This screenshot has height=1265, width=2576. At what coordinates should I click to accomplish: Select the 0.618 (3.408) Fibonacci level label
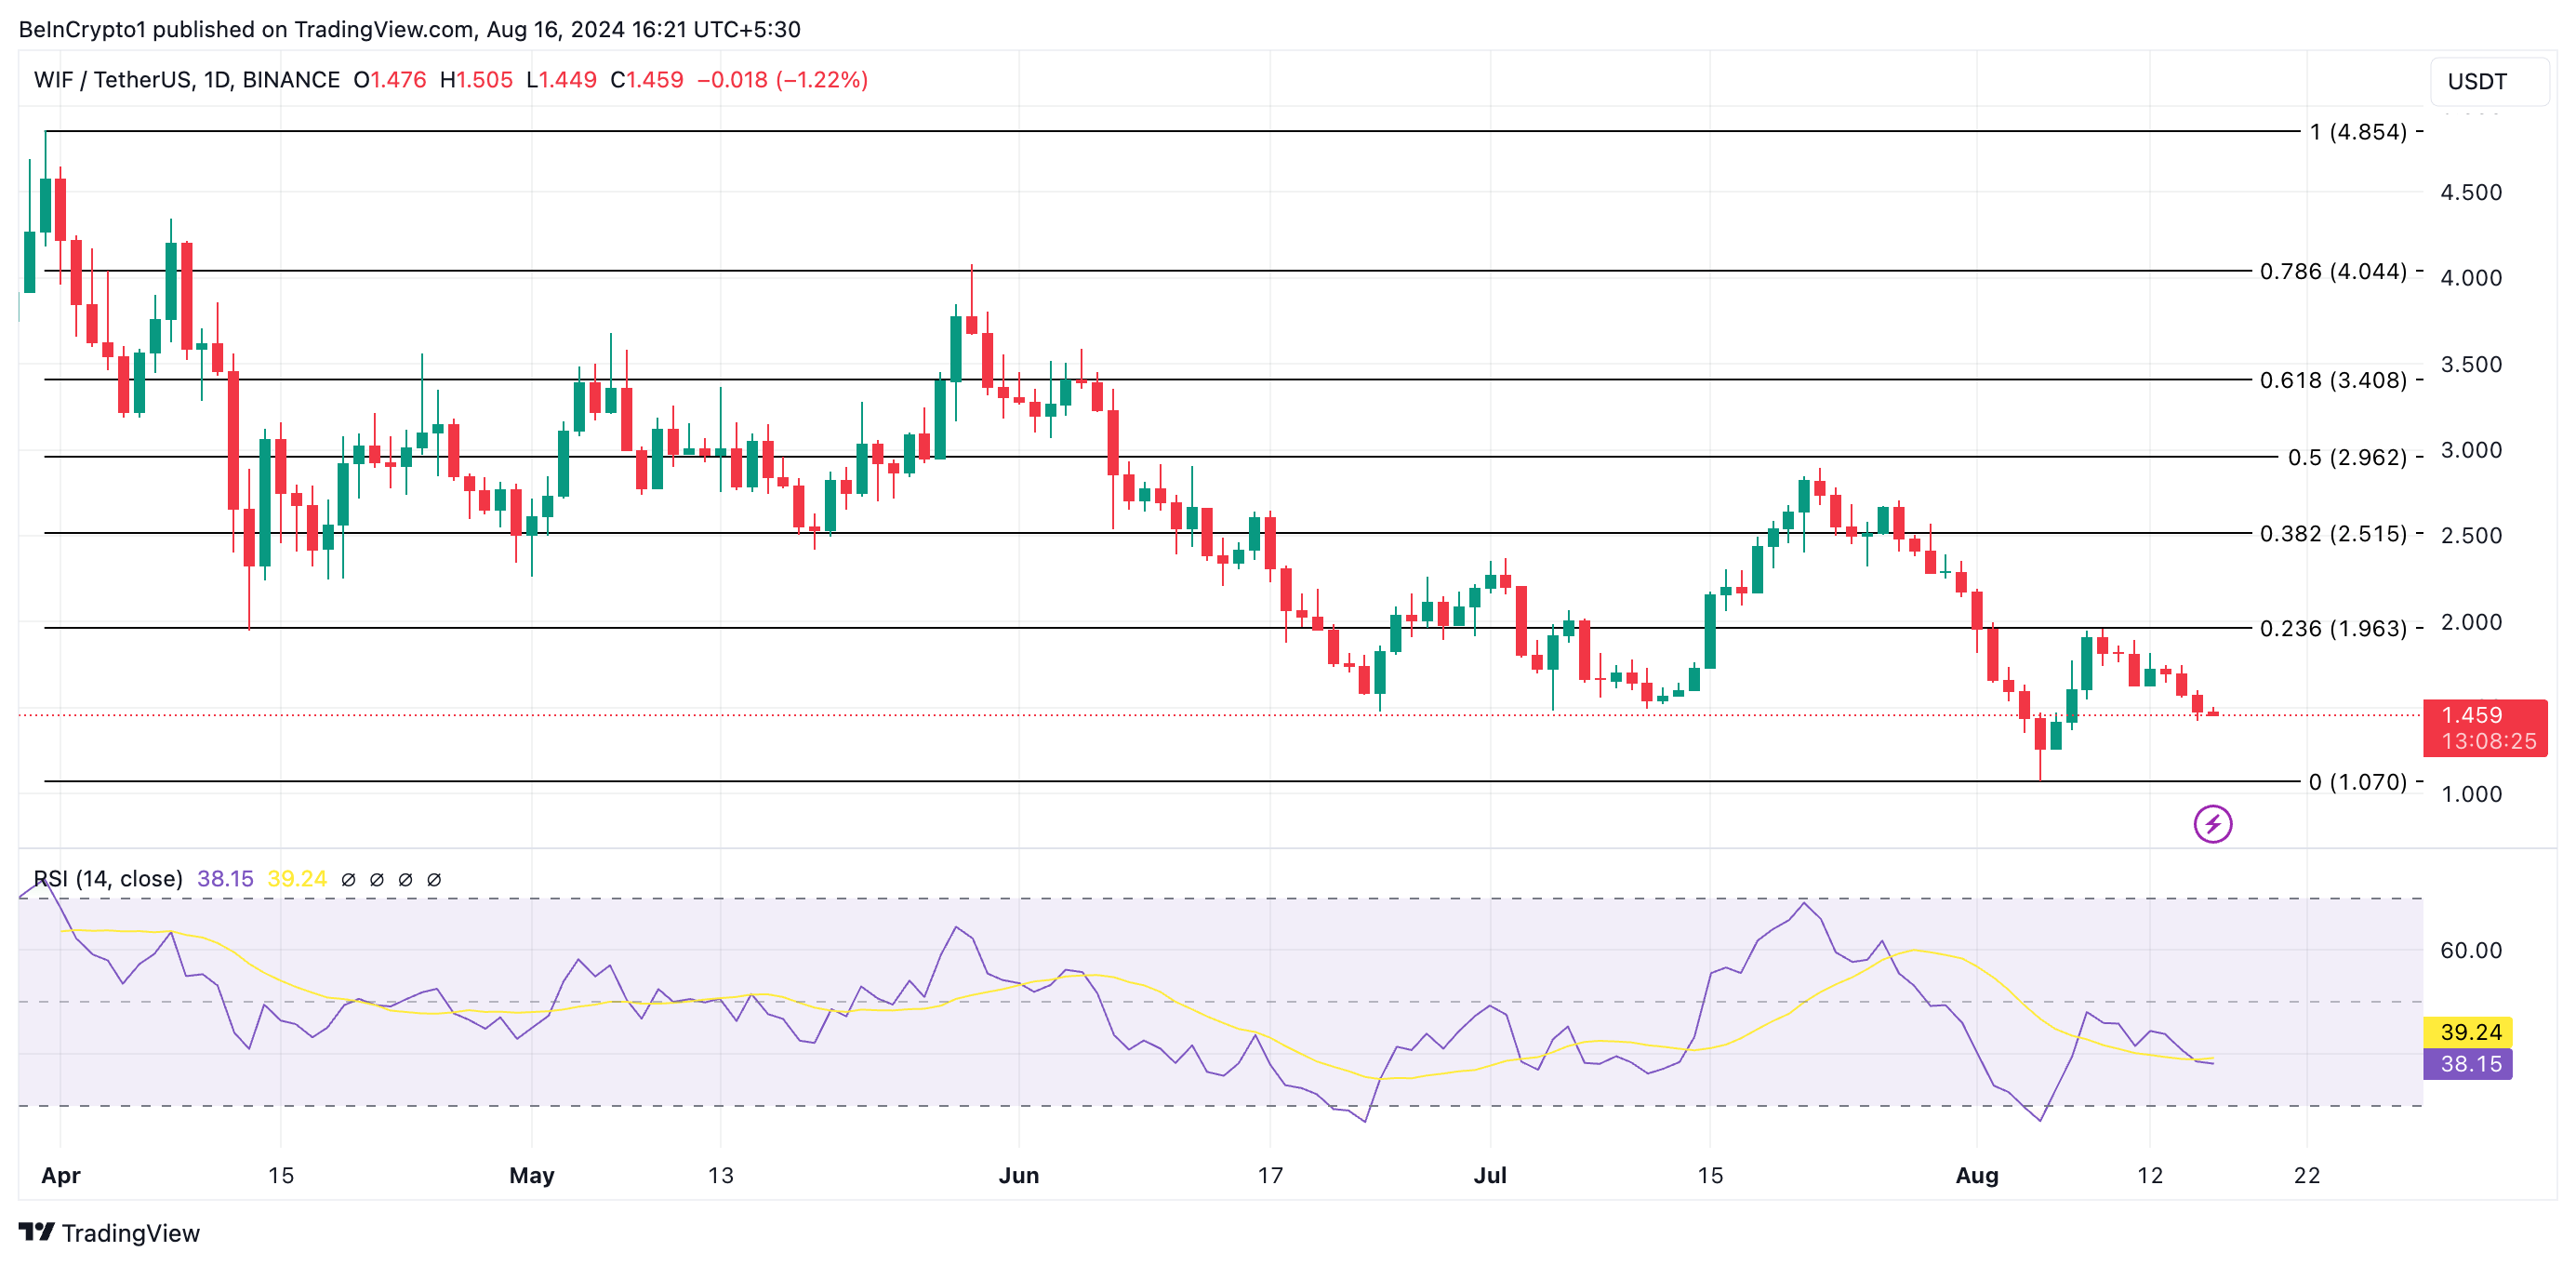click(2332, 380)
